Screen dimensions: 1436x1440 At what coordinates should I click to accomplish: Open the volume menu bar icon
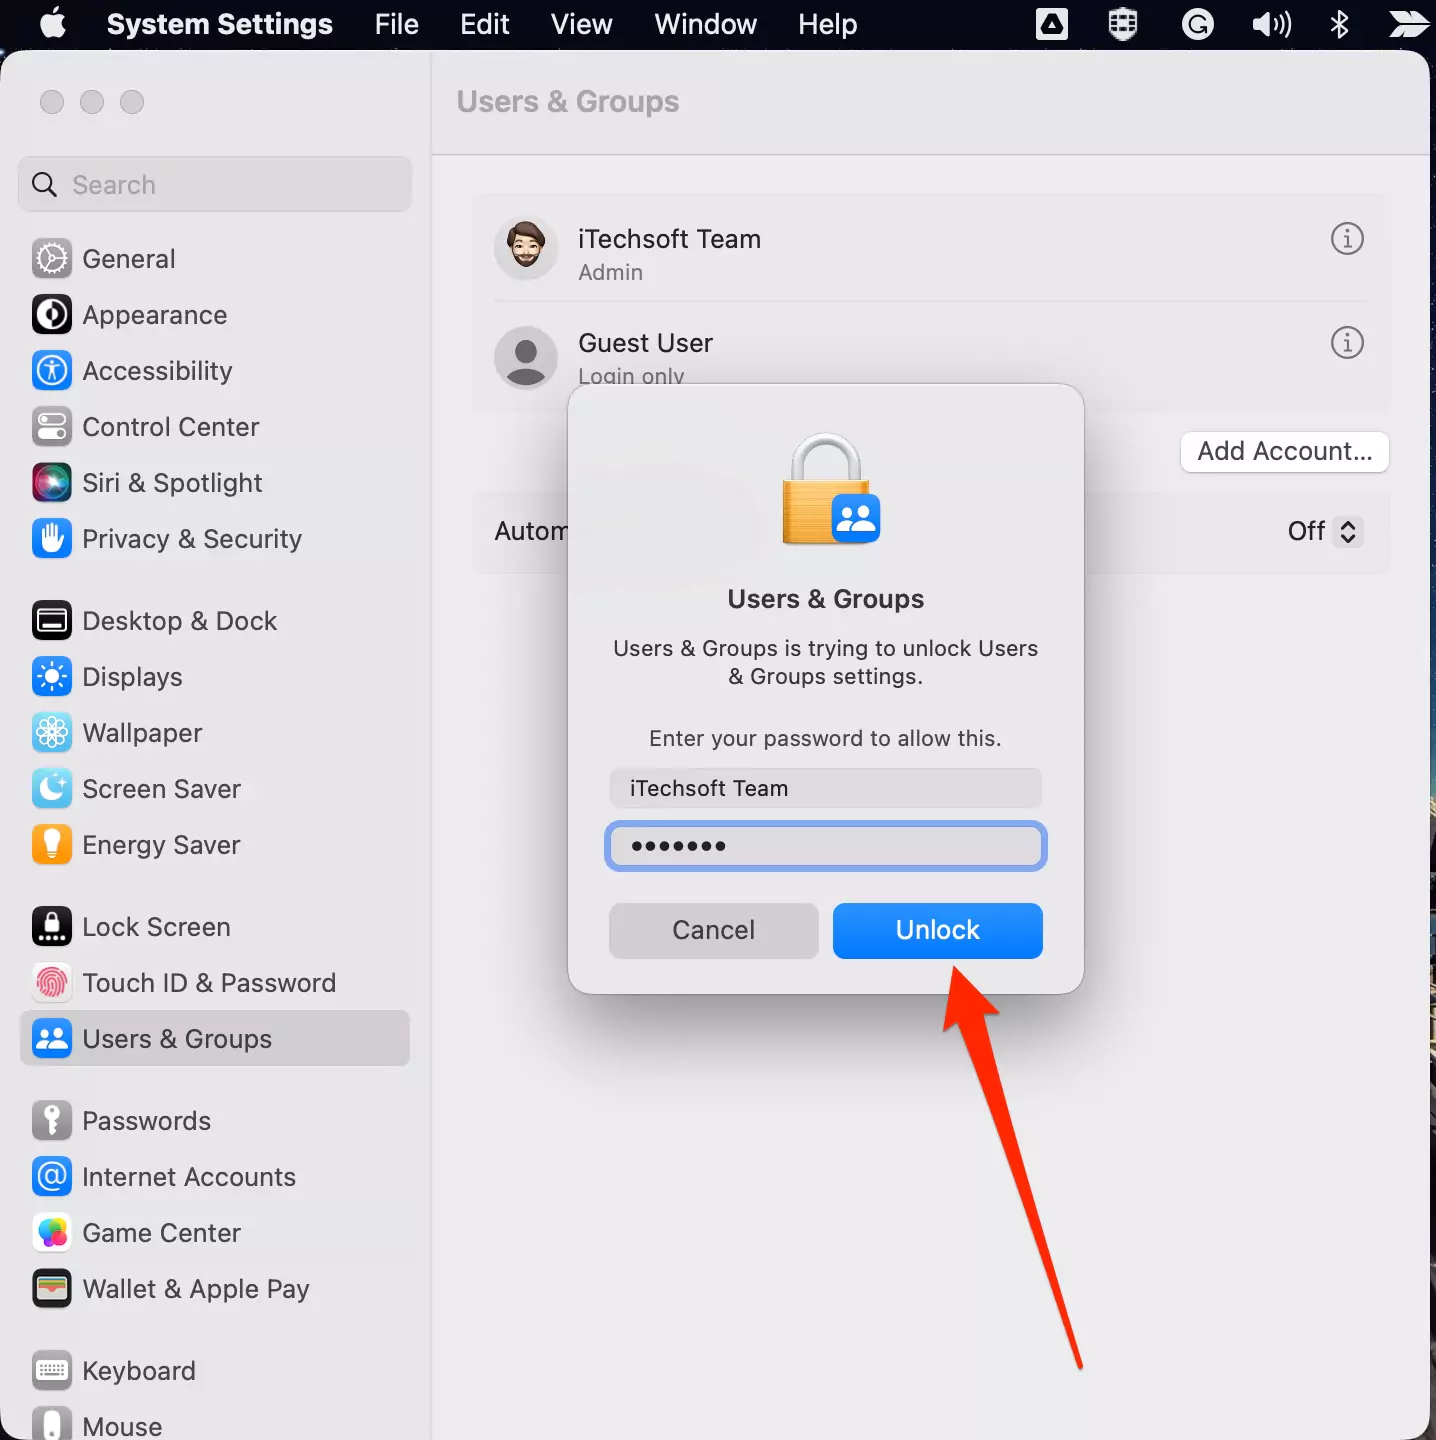click(1271, 24)
